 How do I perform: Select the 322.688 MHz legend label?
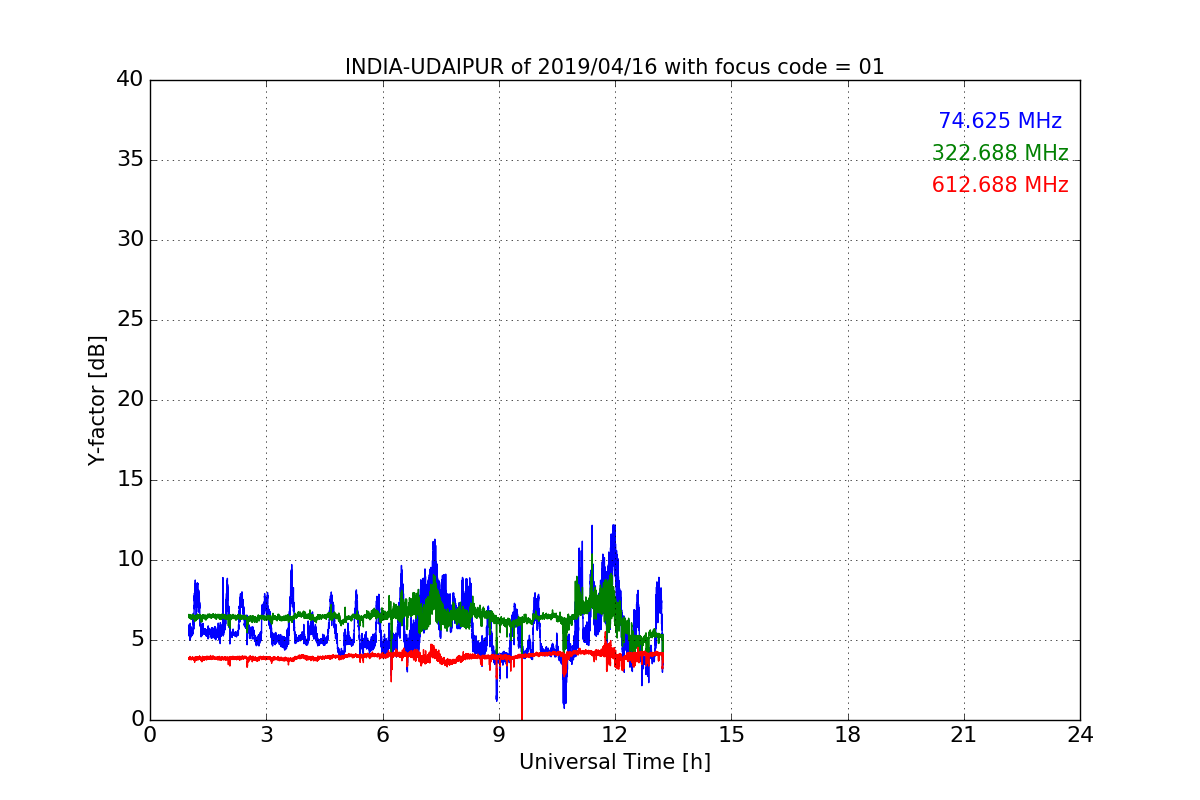pyautogui.click(x=1000, y=153)
